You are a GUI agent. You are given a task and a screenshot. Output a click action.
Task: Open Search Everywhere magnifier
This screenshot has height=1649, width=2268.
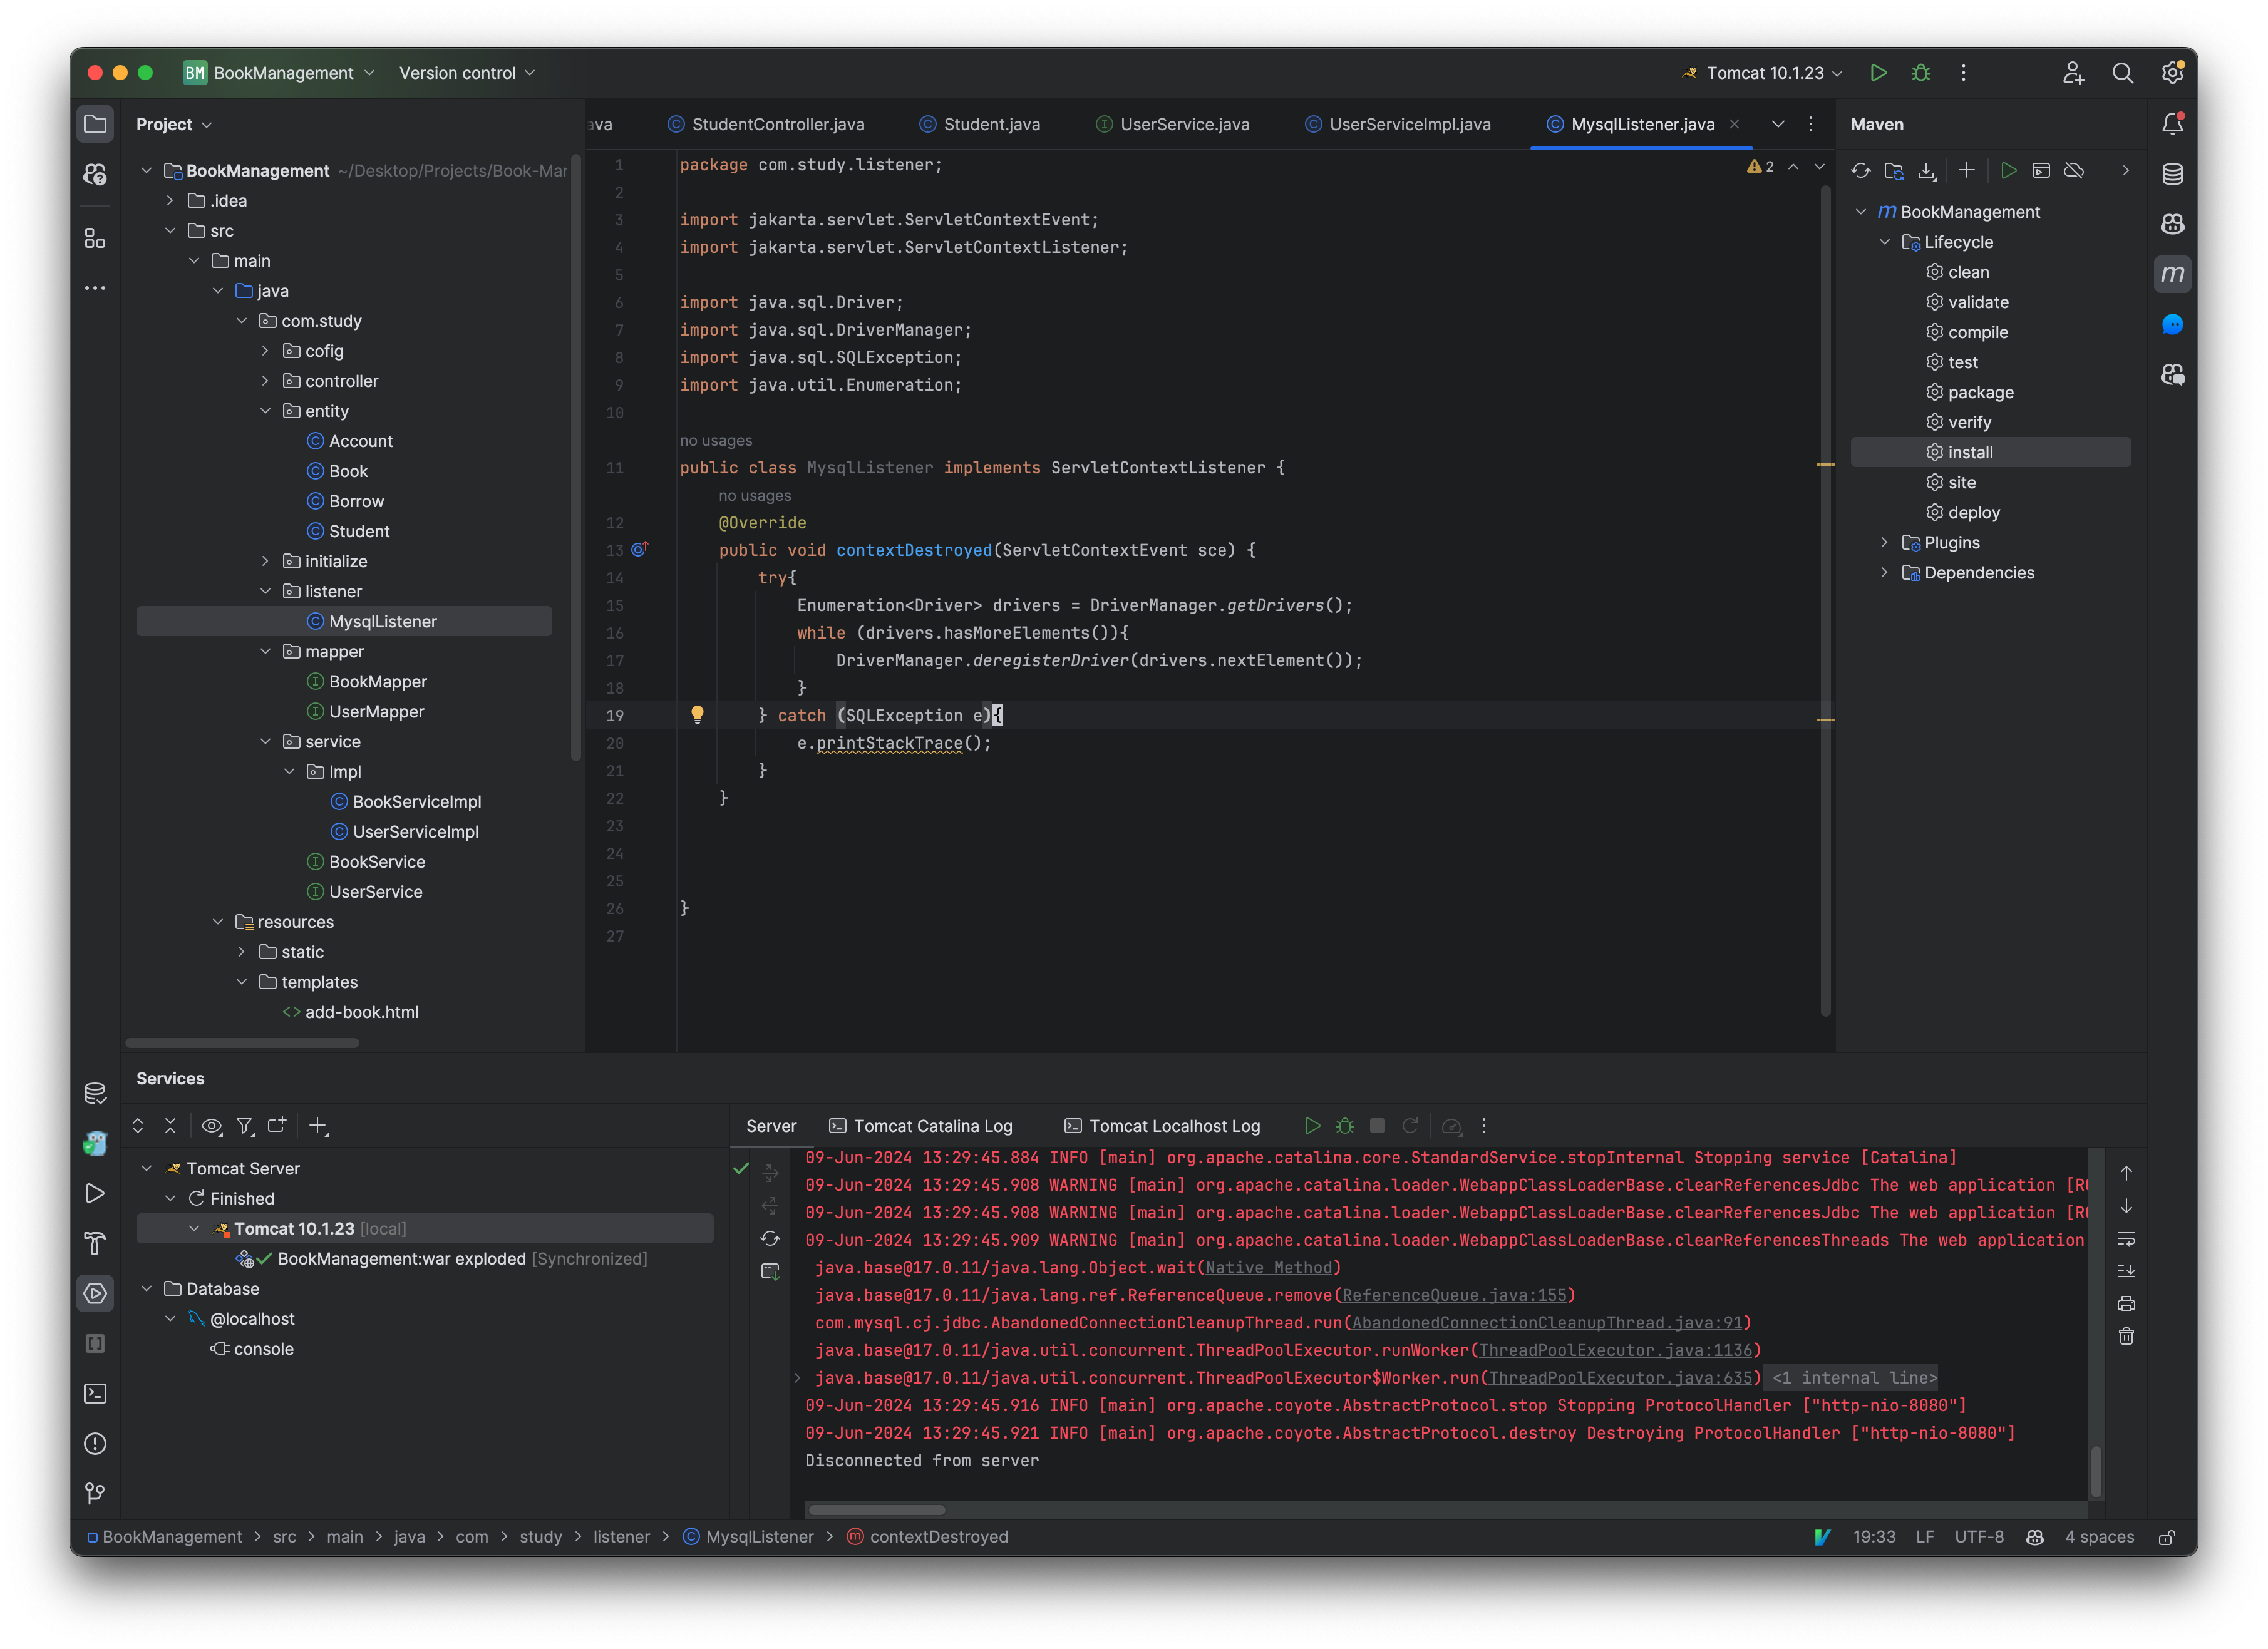point(2123,72)
